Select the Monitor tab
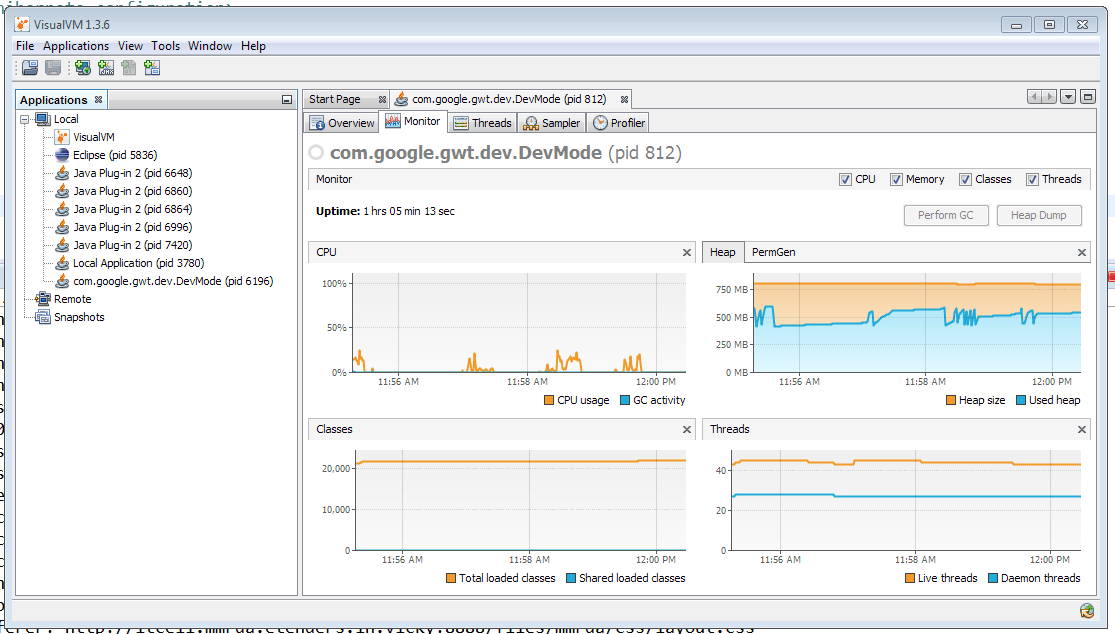 coord(413,122)
